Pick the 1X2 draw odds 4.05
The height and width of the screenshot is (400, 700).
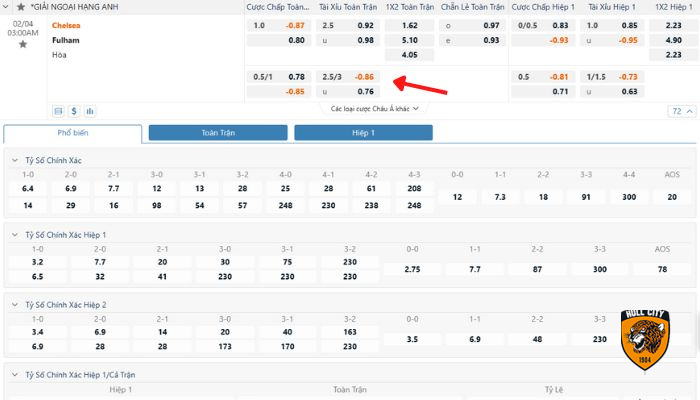pos(409,56)
